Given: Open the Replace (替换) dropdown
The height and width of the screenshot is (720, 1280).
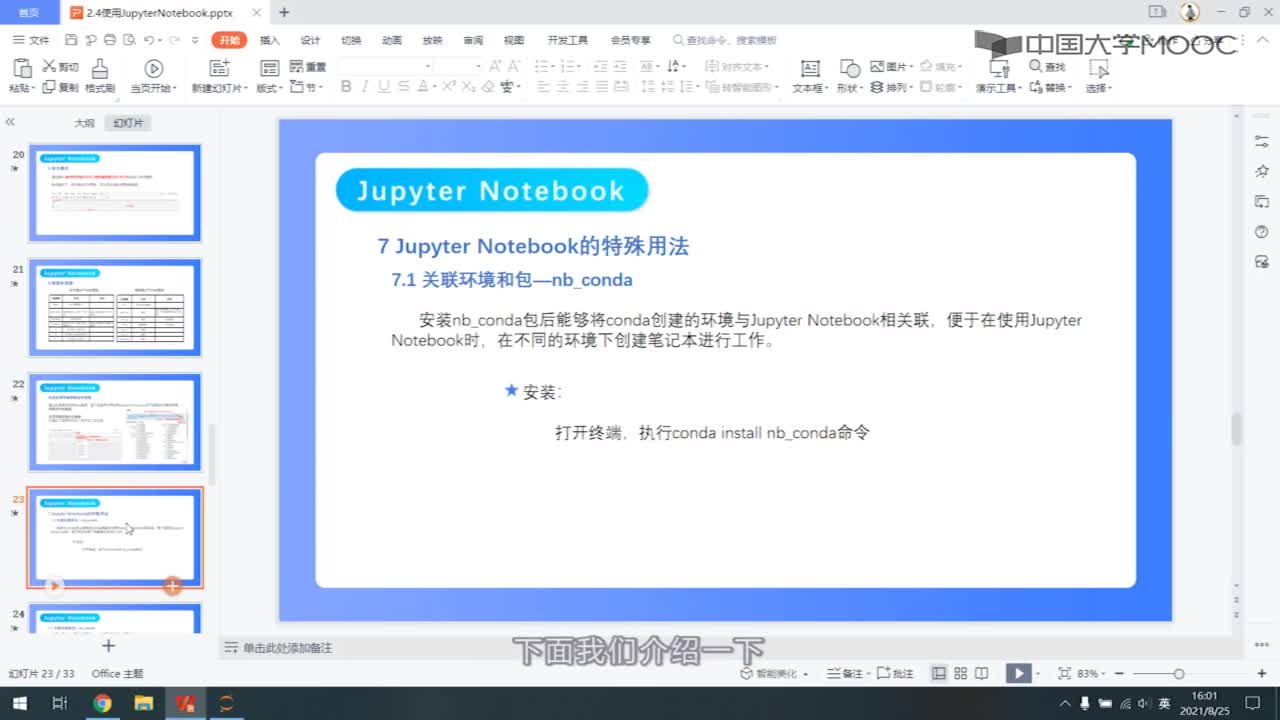Looking at the screenshot, I should click(1050, 88).
